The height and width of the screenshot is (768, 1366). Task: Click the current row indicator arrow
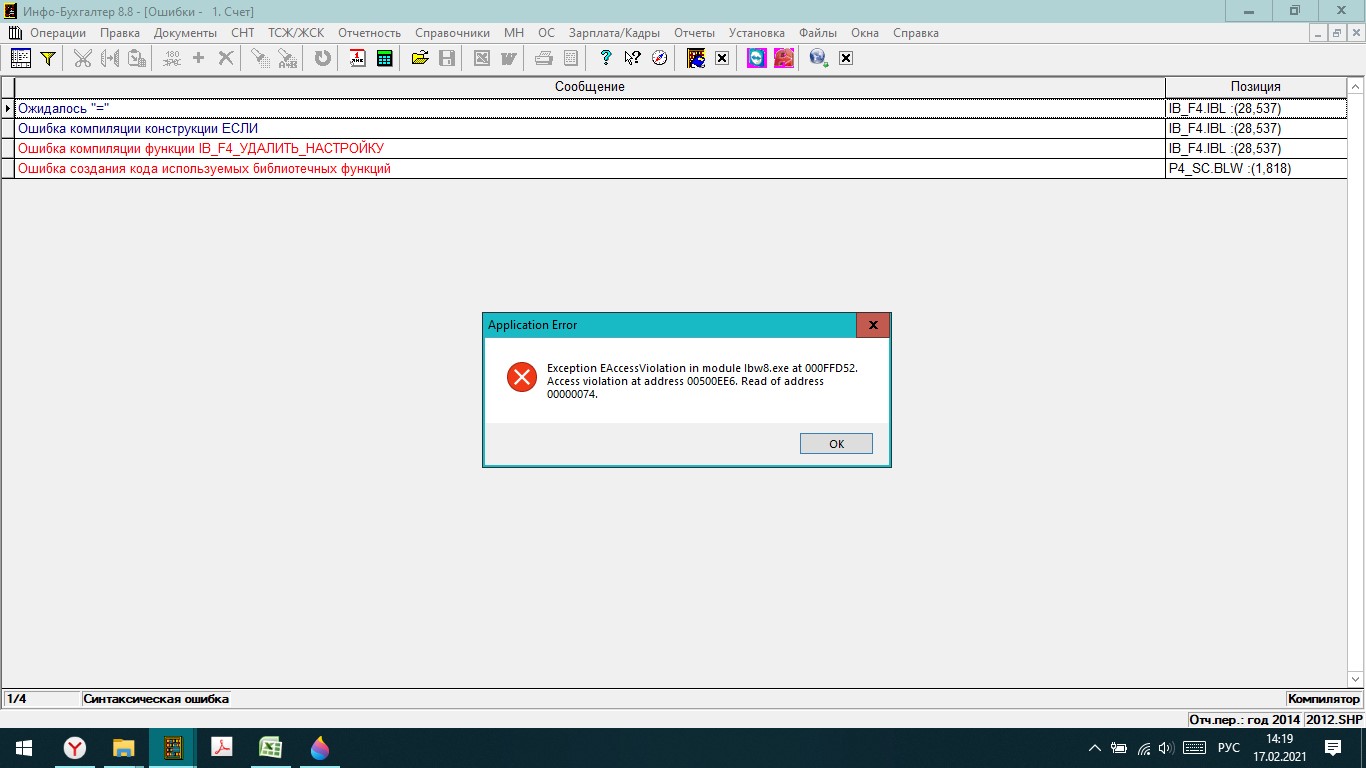click(x=8, y=108)
